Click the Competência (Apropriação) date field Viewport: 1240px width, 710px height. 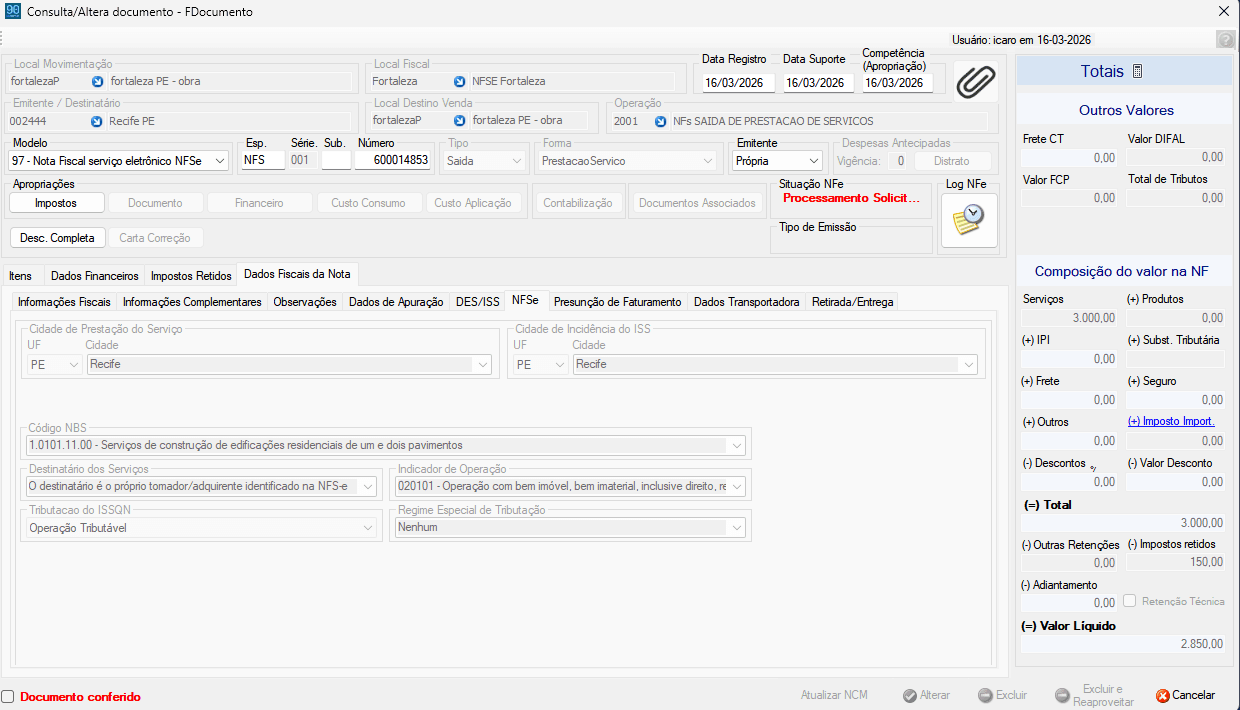(897, 83)
